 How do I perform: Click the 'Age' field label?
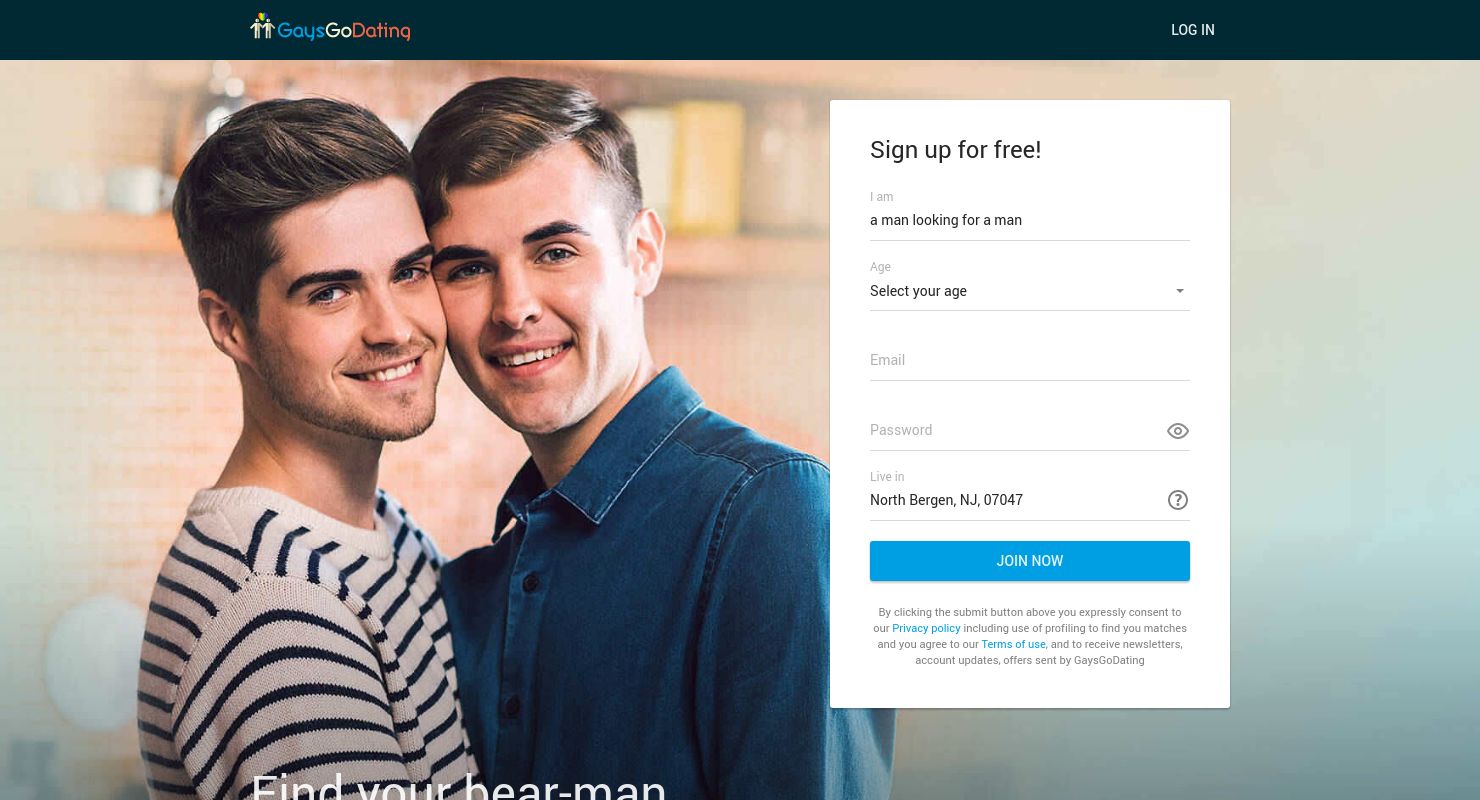pos(880,267)
